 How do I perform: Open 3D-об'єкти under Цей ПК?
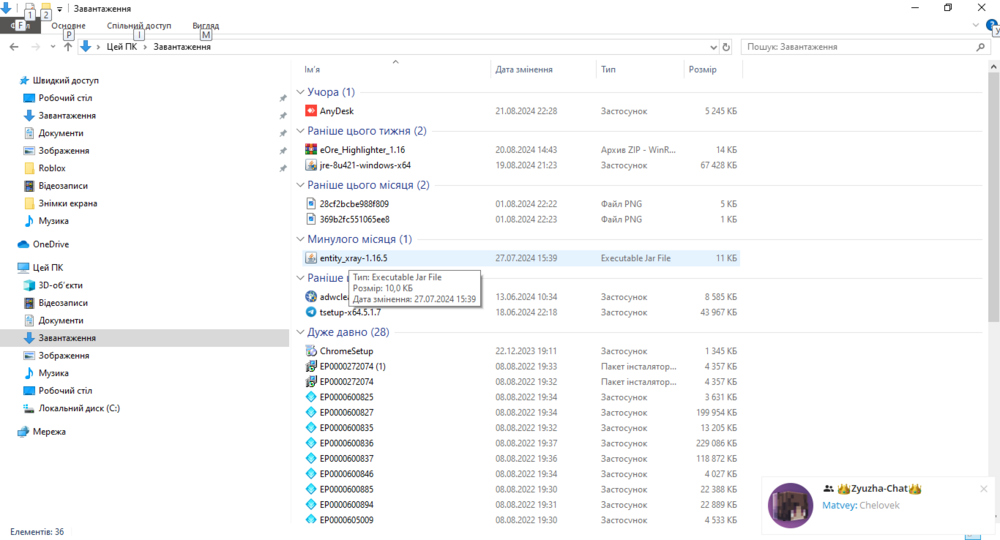(x=60, y=285)
